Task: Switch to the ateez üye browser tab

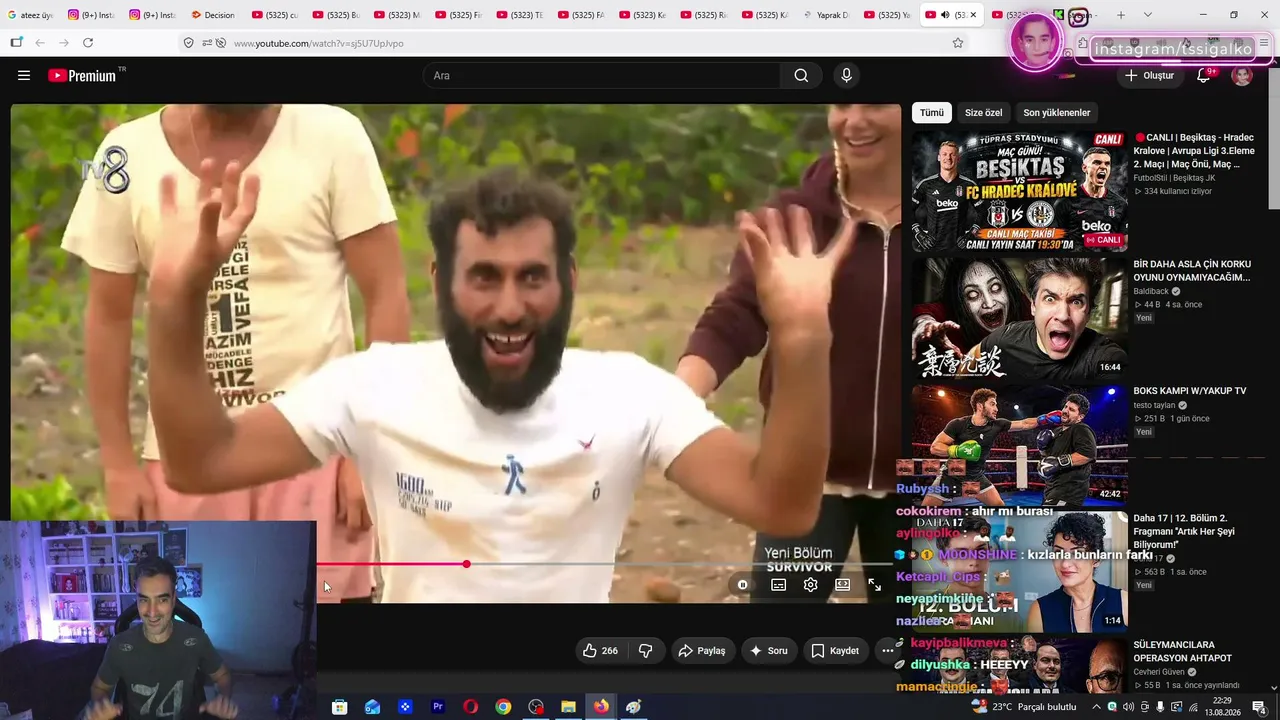Action: click(30, 15)
